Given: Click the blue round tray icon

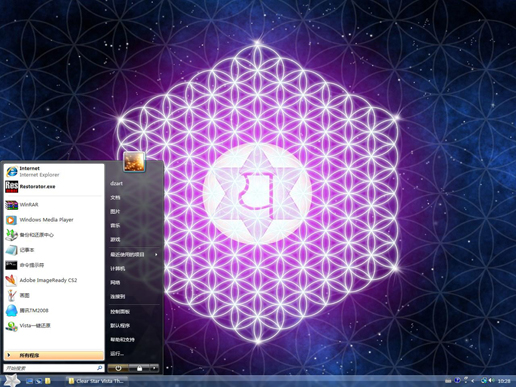Looking at the screenshot, I should point(458,380).
